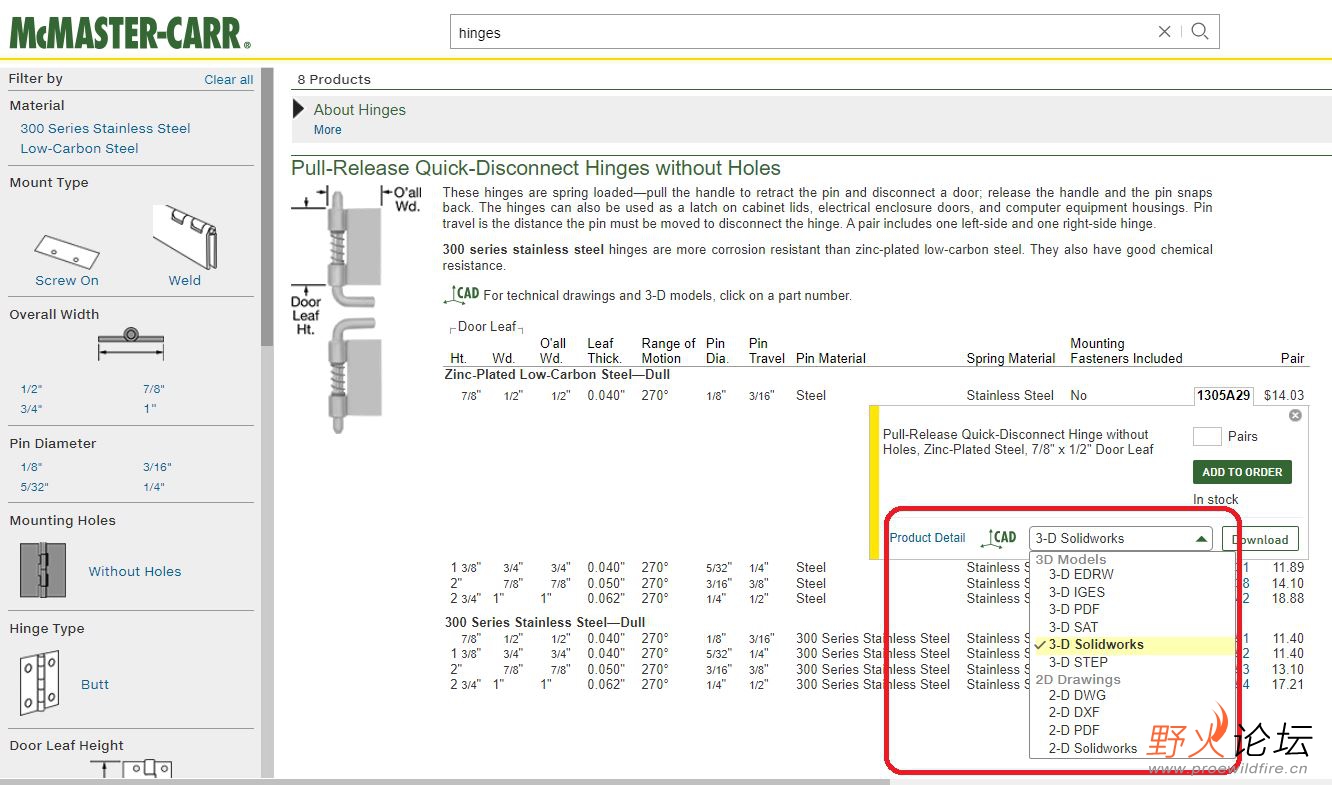
Task: Close the 1305A29 product popup
Action: click(1295, 415)
